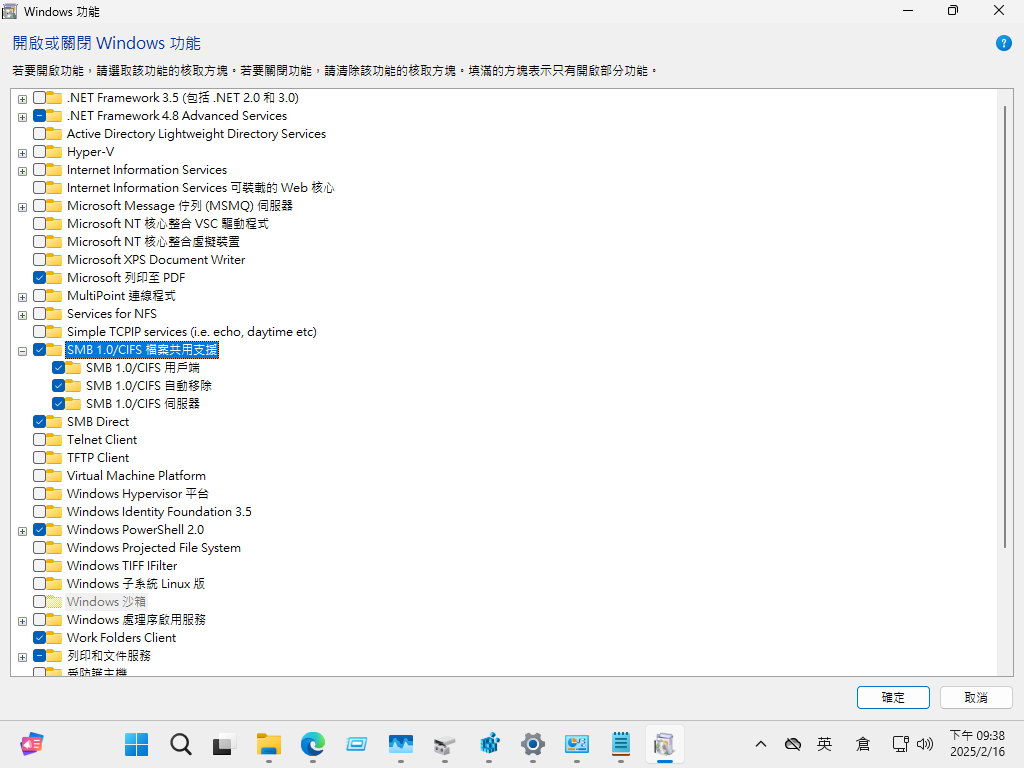Image resolution: width=1024 pixels, height=768 pixels.
Task: Select Windows 子系統 Linux 版 item
Action: (x=135, y=584)
